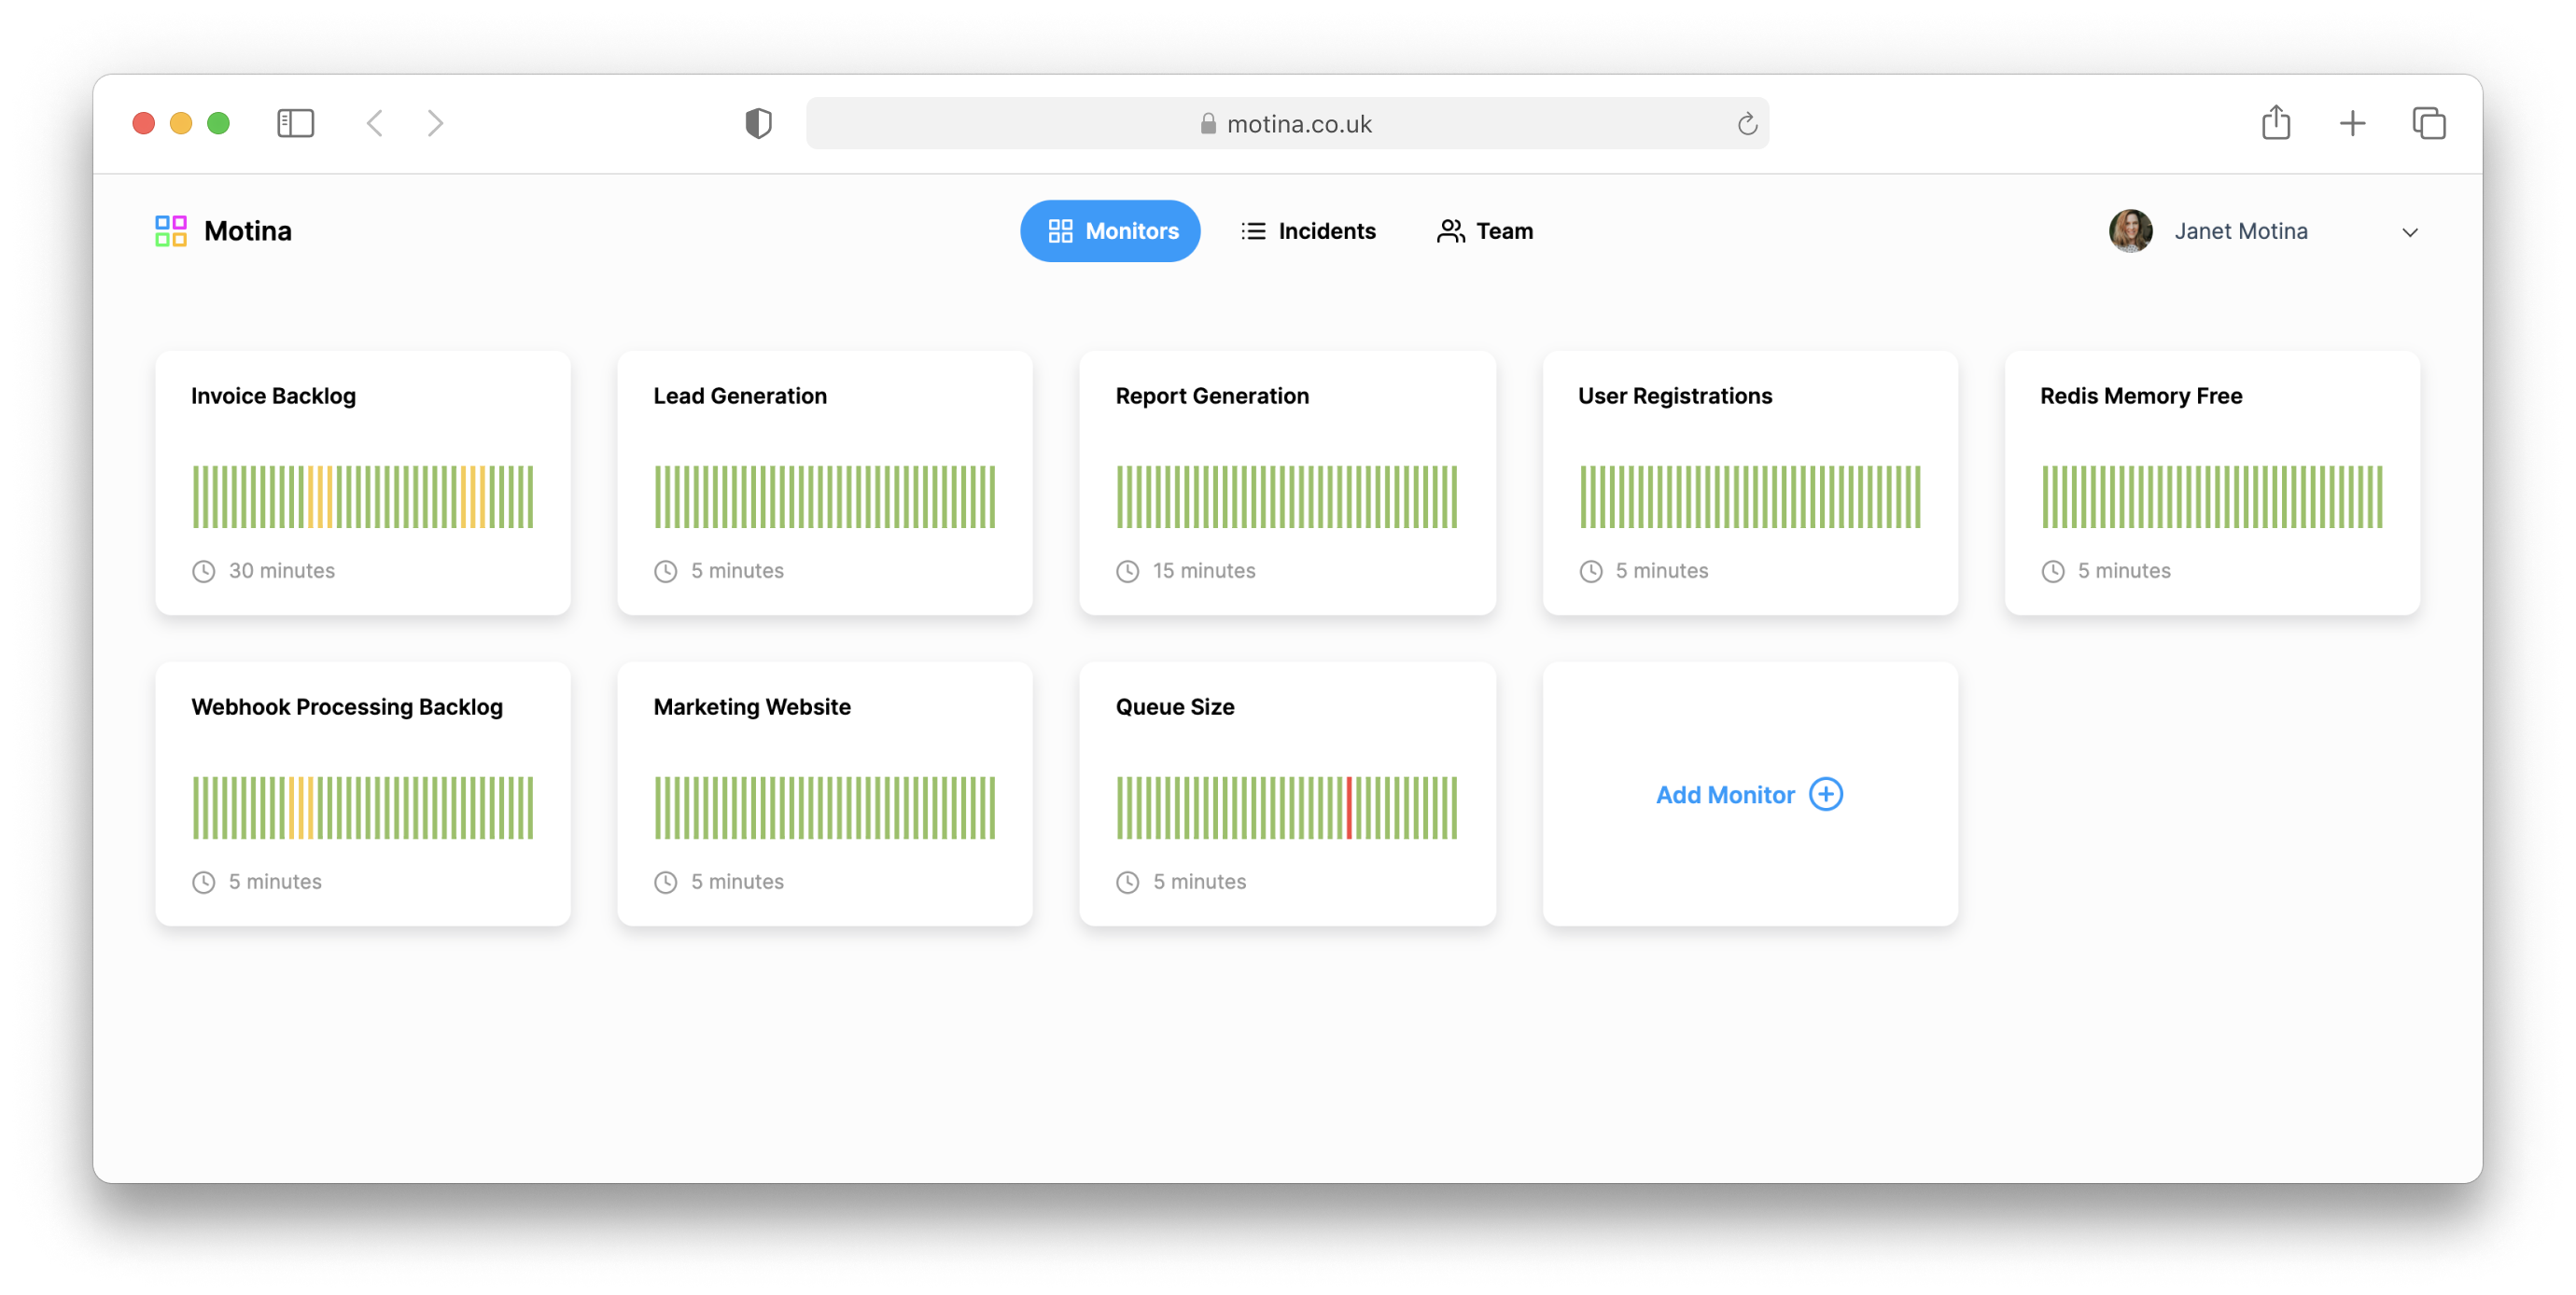The image size is (2576, 1295).
Task: Open the Invoice Backlog monitor title
Action: (x=273, y=396)
